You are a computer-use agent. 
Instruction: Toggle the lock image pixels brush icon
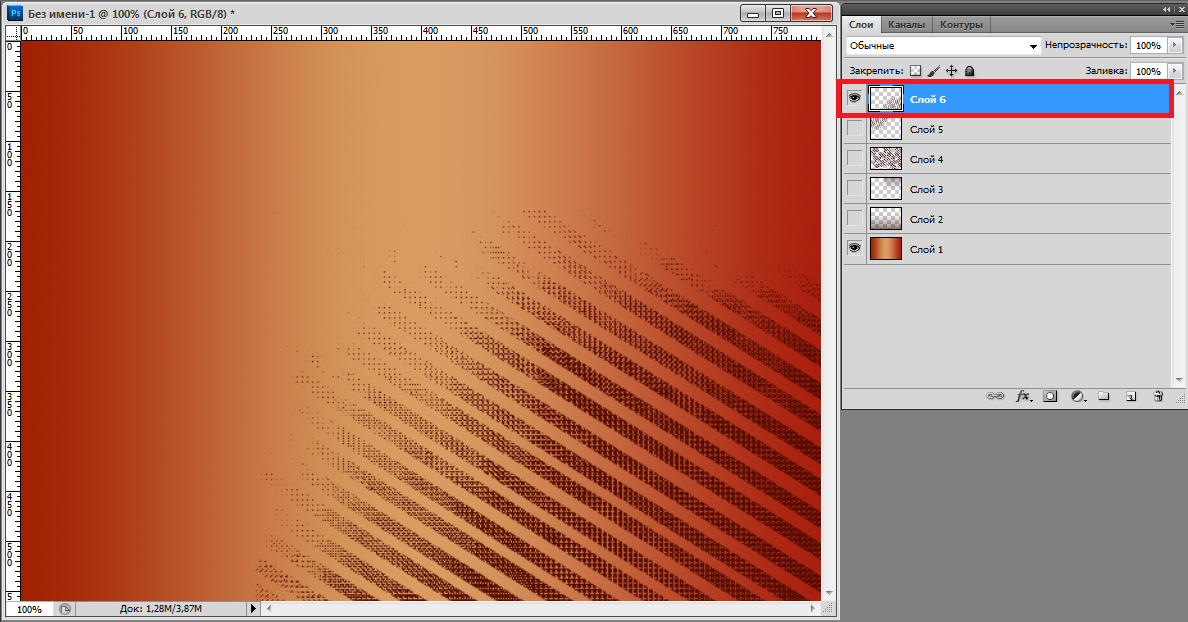[x=933, y=70]
